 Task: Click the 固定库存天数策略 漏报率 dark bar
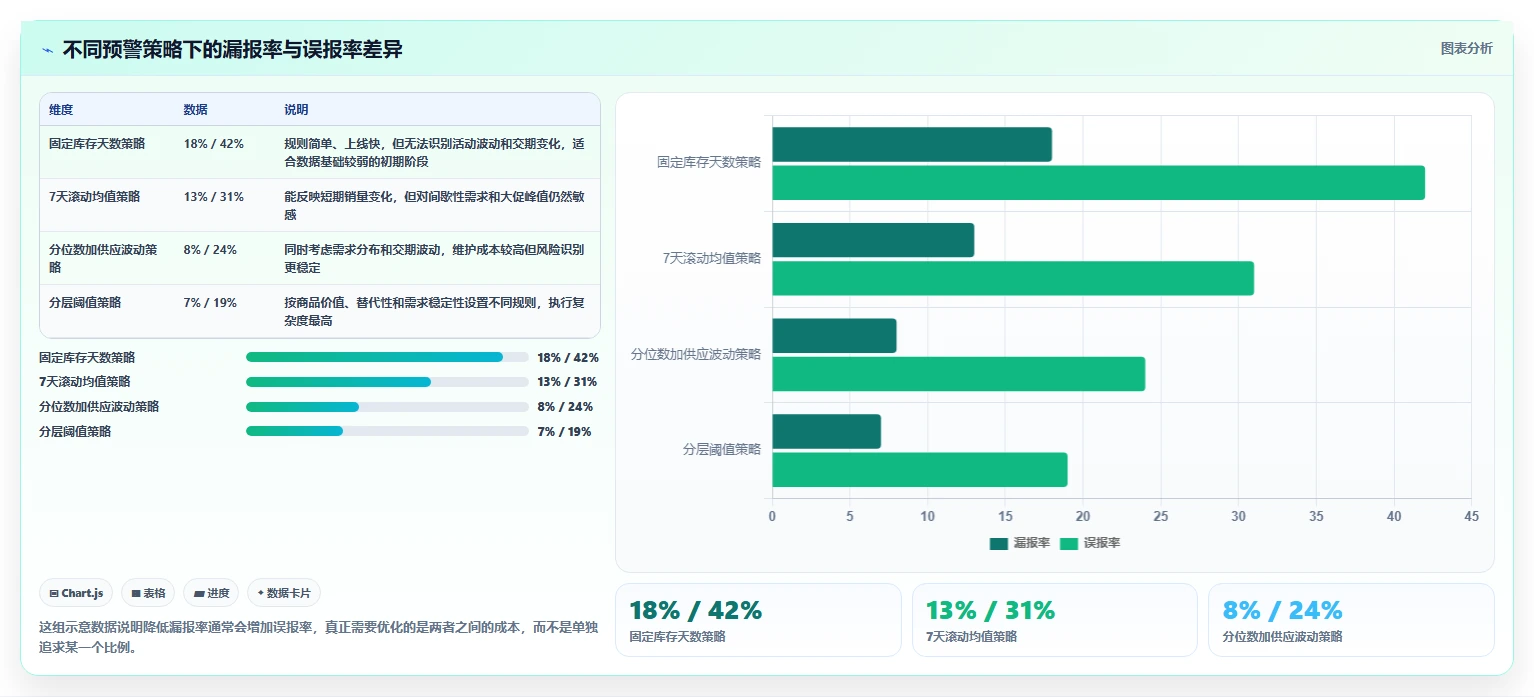click(x=912, y=144)
